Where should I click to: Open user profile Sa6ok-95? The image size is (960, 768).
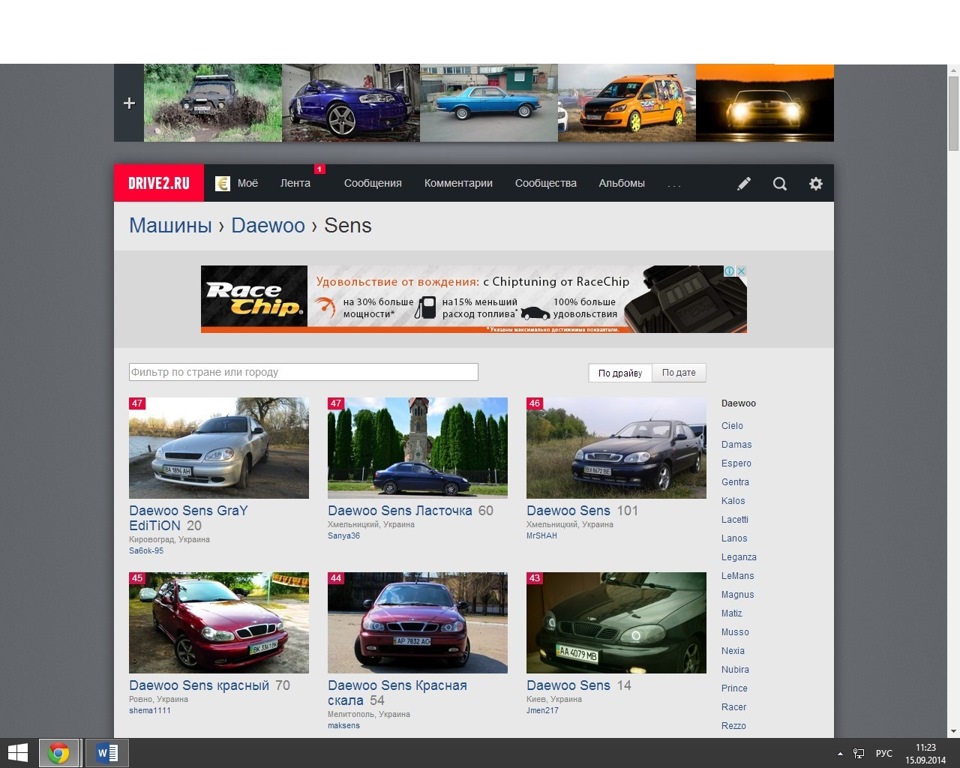coord(146,551)
